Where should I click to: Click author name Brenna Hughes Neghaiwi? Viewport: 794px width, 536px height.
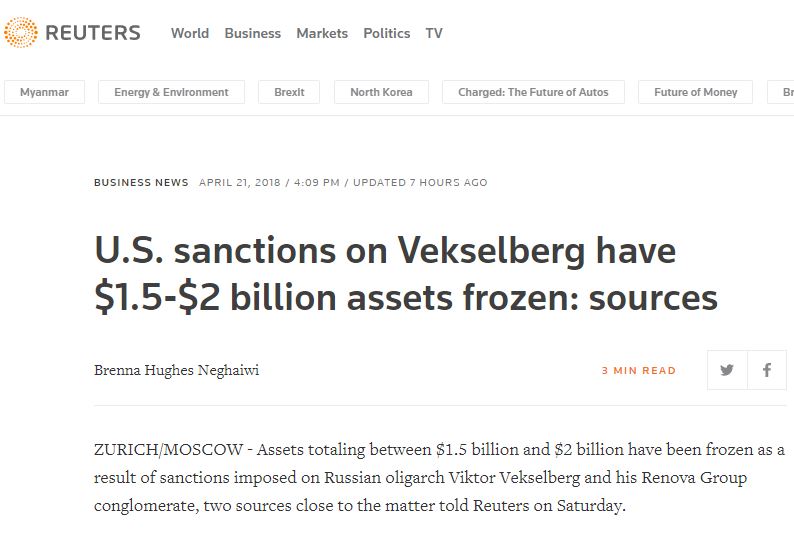point(176,370)
